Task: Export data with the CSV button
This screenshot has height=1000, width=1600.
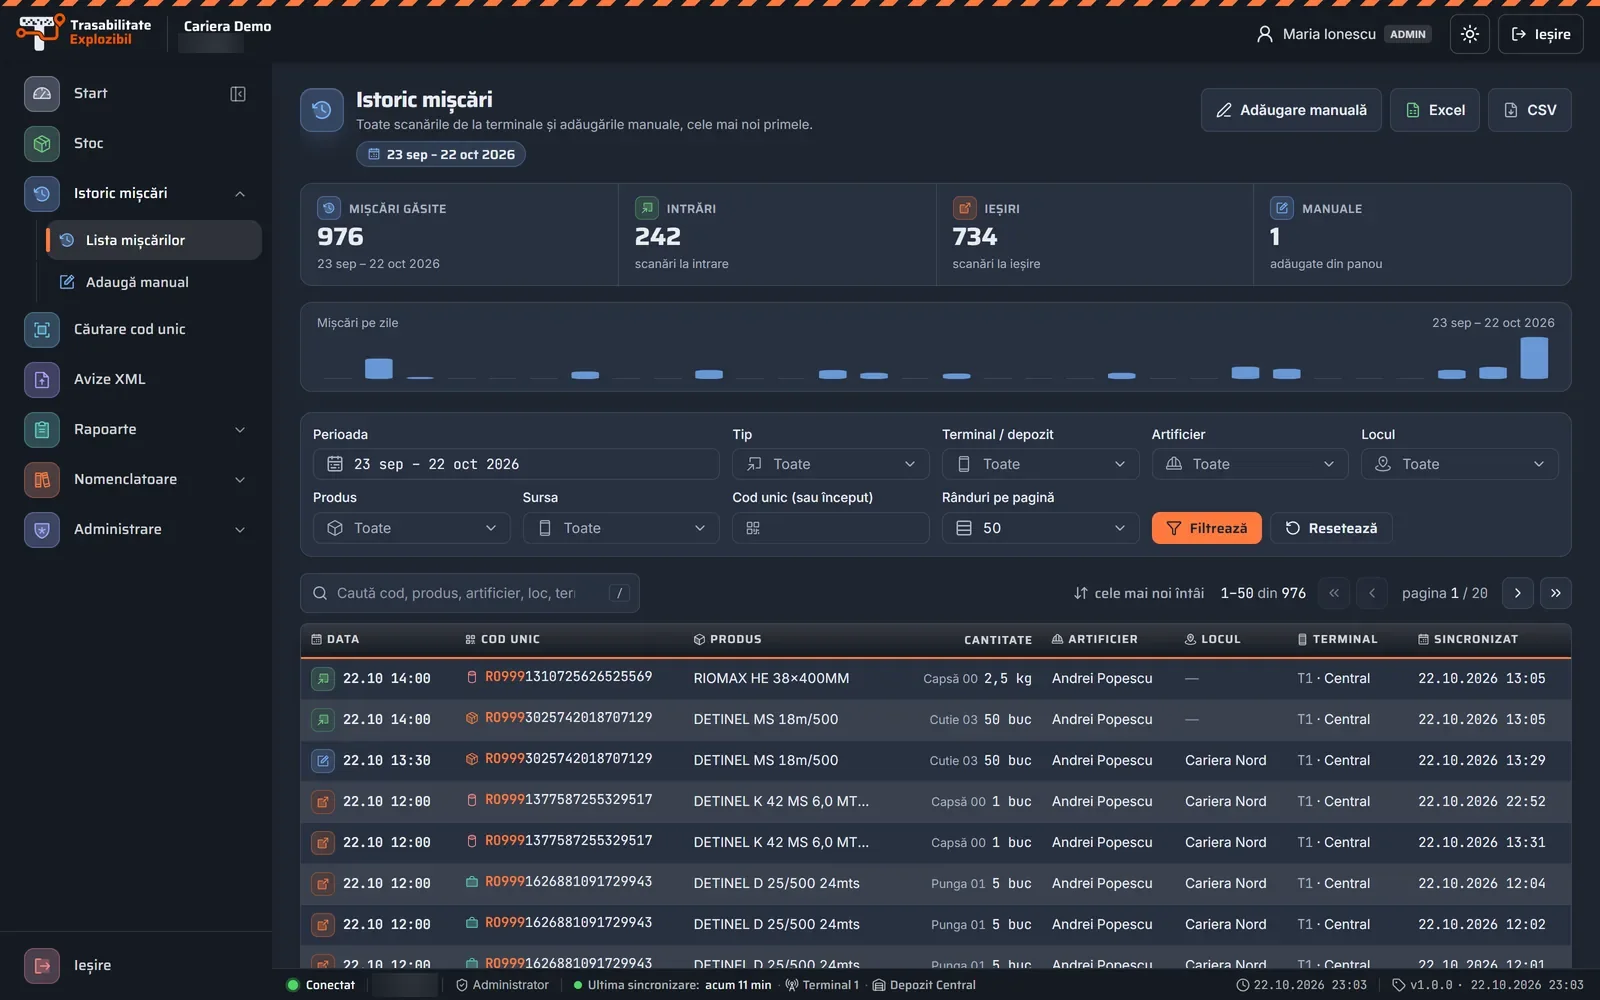Action: [x=1530, y=110]
